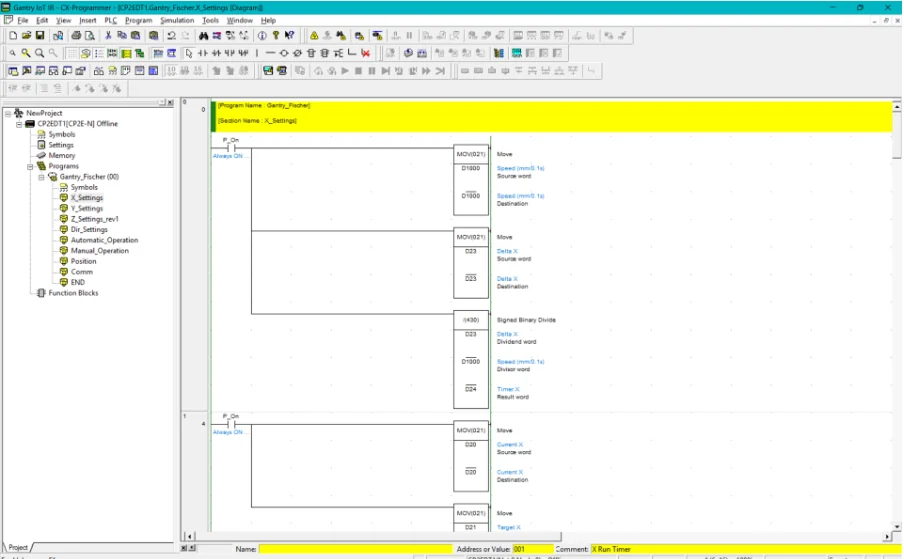Click the simulation Pause button
The image size is (904, 559).
(x=372, y=71)
